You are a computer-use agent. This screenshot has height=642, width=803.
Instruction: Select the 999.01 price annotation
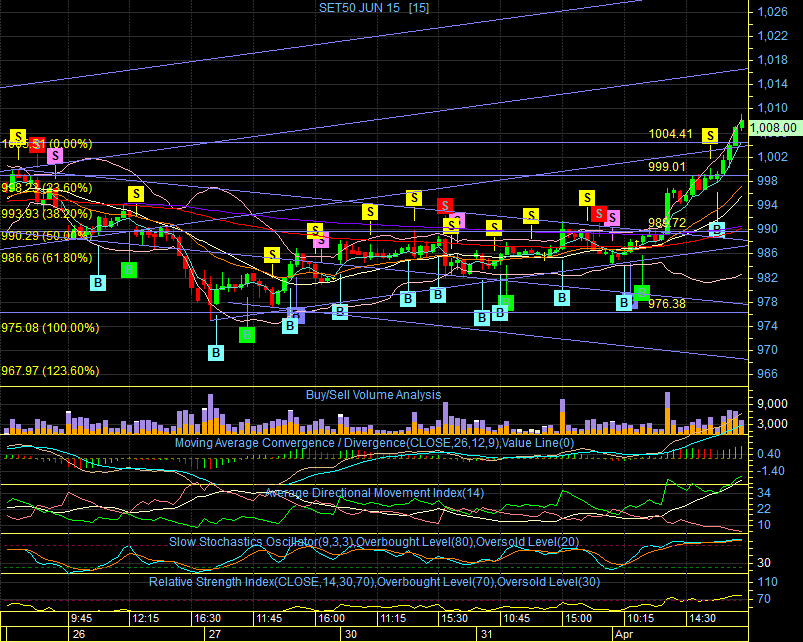tap(666, 167)
